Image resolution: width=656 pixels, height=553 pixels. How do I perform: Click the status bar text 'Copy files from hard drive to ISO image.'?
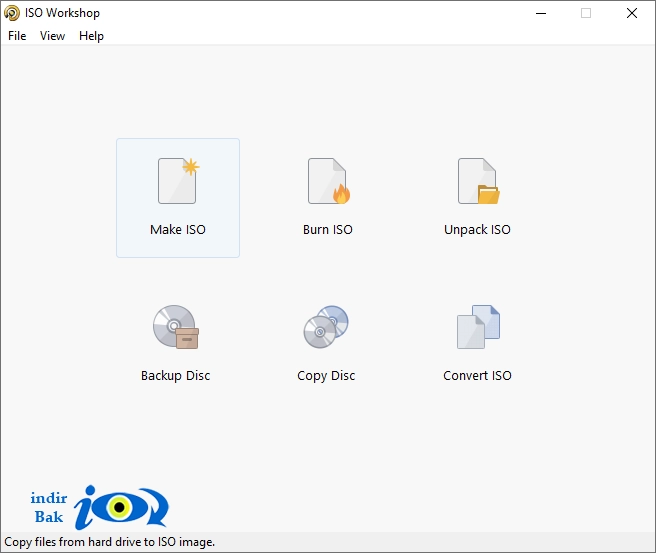110,542
